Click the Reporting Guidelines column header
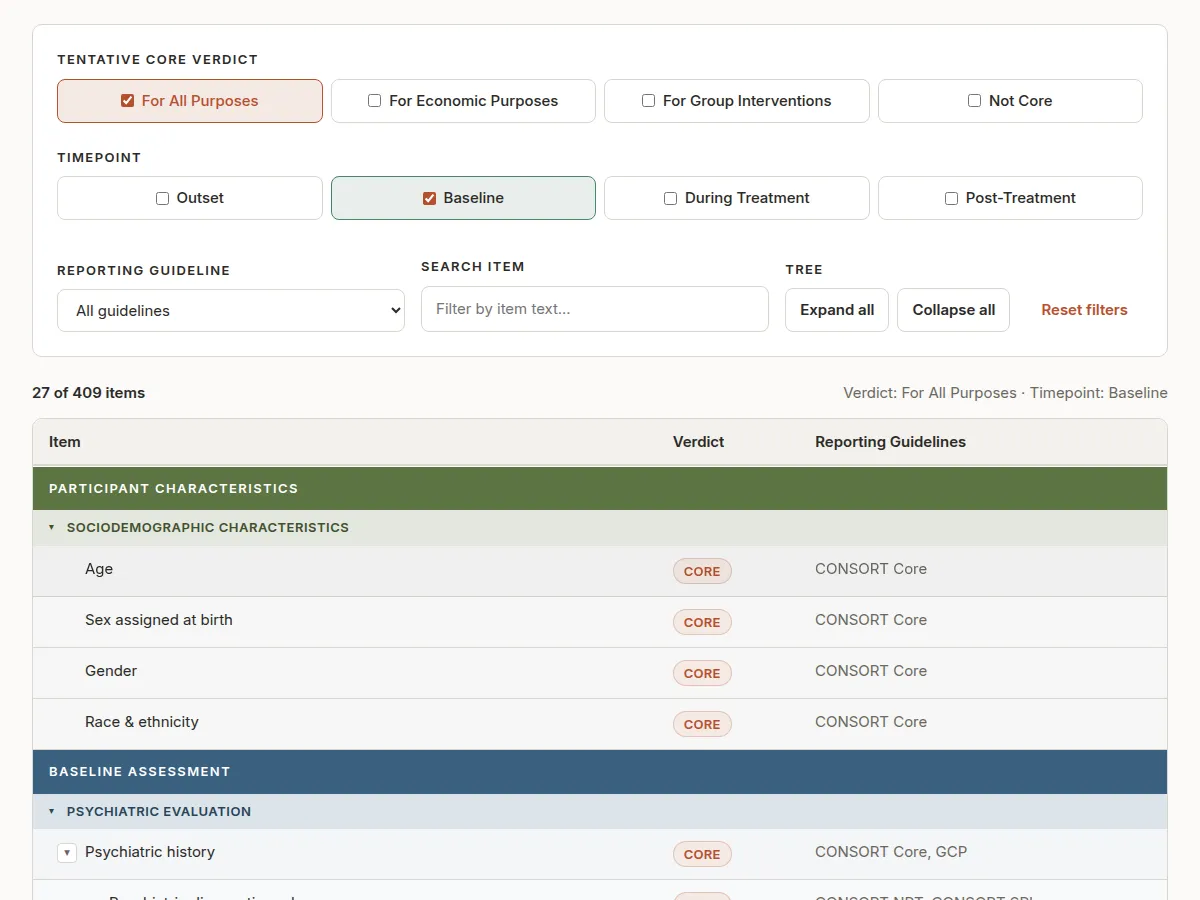 click(x=891, y=442)
